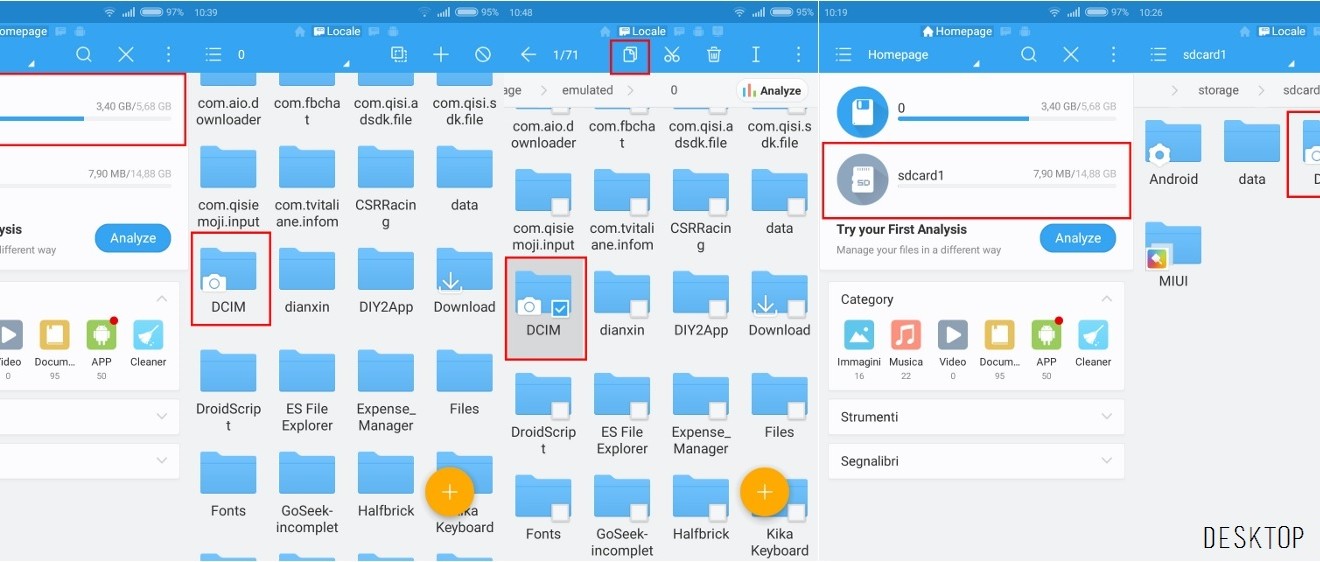Open the Expense_Manager folder without a checkbox
Viewport: 1320px width, 562px height.
[x=385, y=373]
